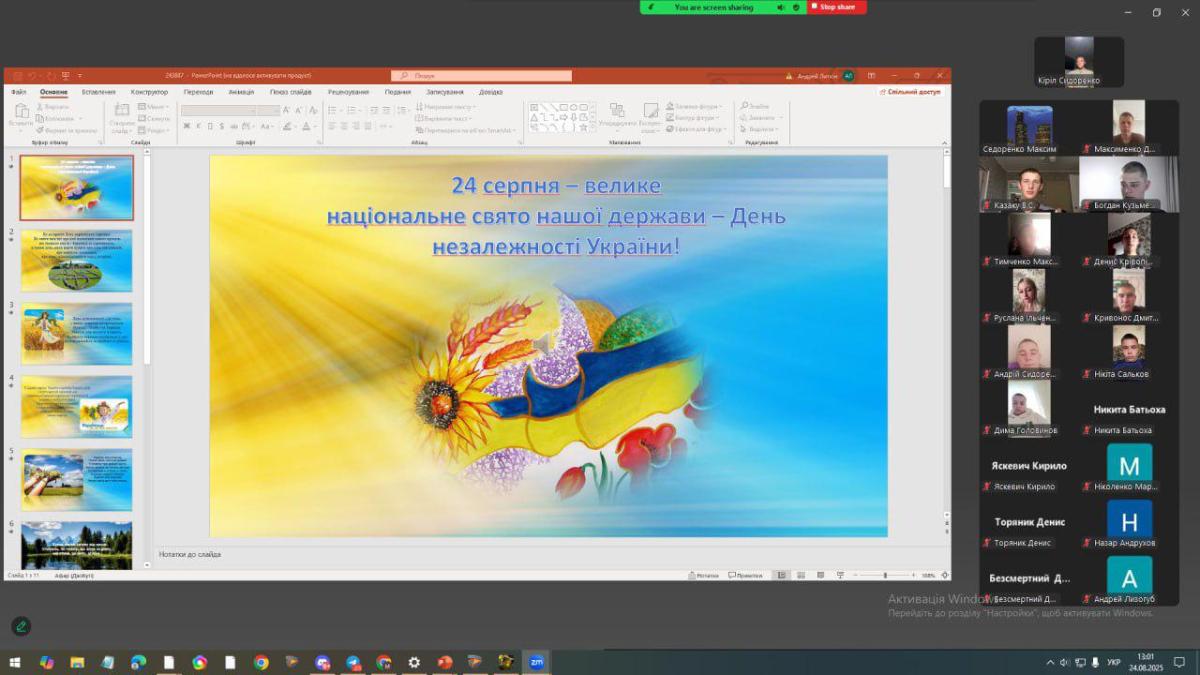Viewport: 1200px width, 675px height.
Task: Open Zoom from the Windows taskbar
Action: [536, 662]
